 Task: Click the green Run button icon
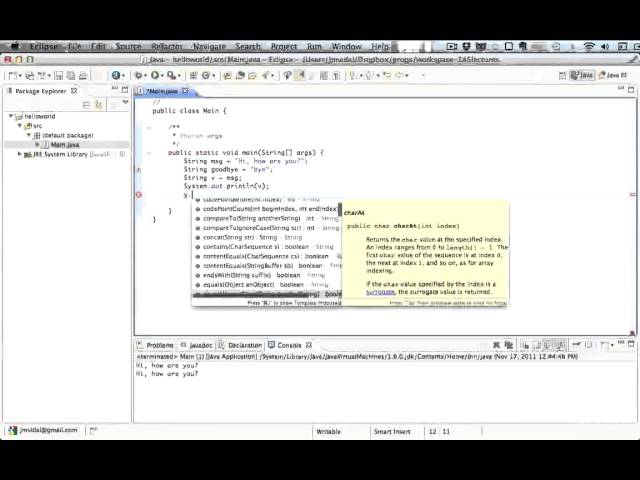[x=155, y=76]
